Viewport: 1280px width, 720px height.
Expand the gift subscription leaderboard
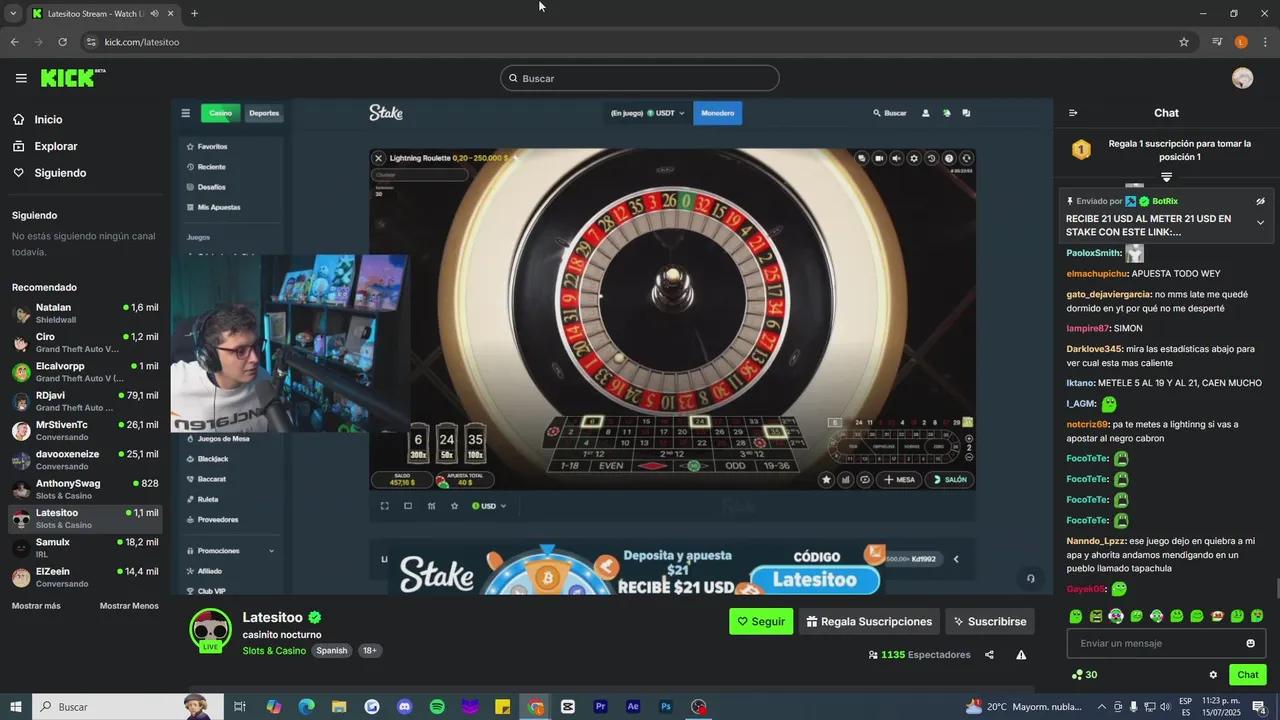[1166, 177]
